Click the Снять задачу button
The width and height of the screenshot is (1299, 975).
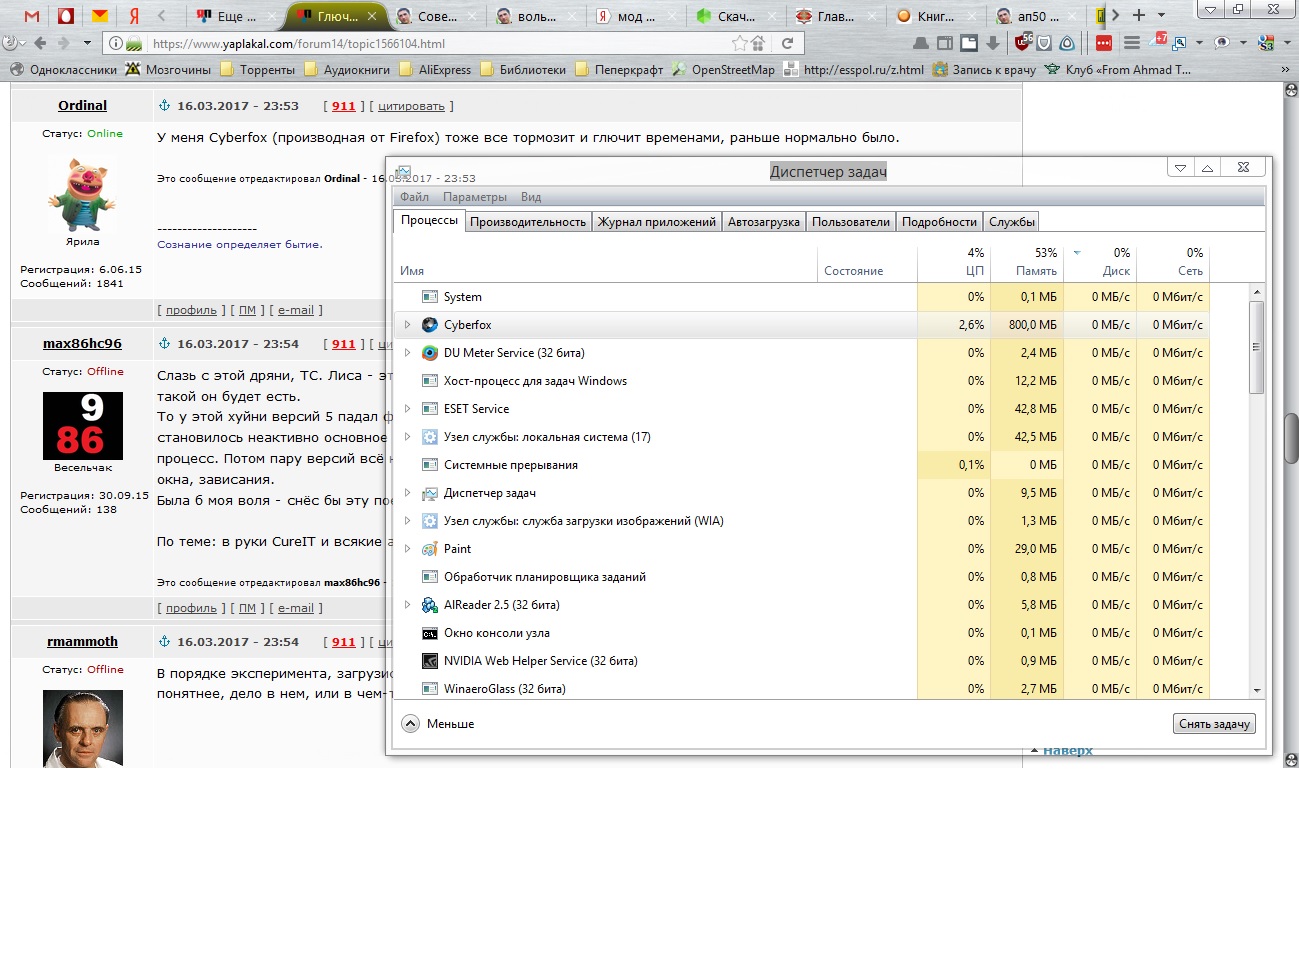(1214, 724)
